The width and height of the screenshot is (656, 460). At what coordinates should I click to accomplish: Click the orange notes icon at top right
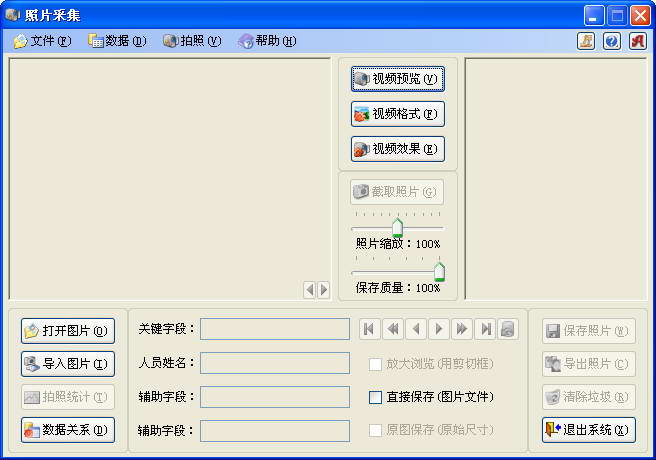[x=586, y=41]
